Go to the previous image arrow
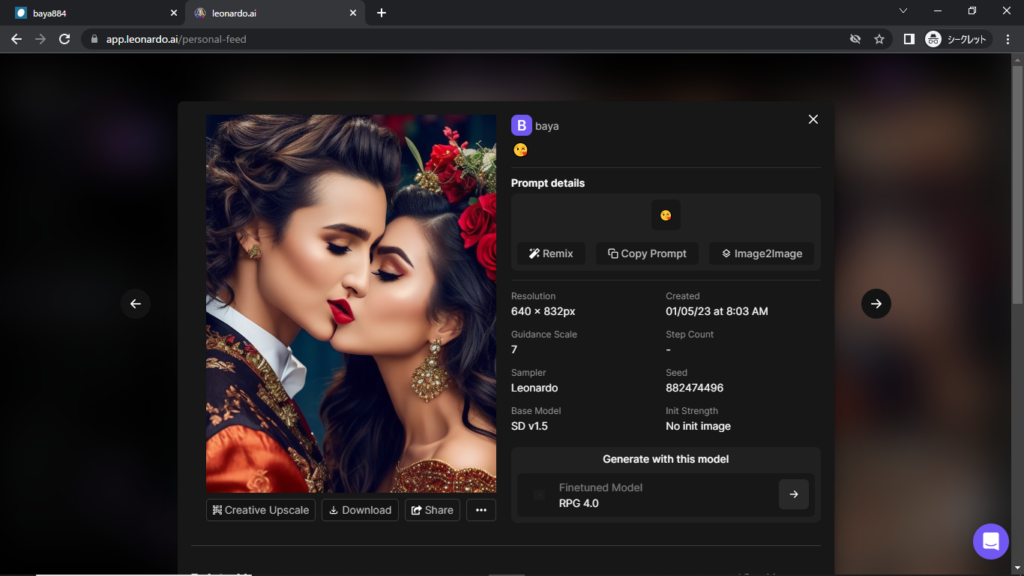The image size is (1024, 576). coord(136,304)
